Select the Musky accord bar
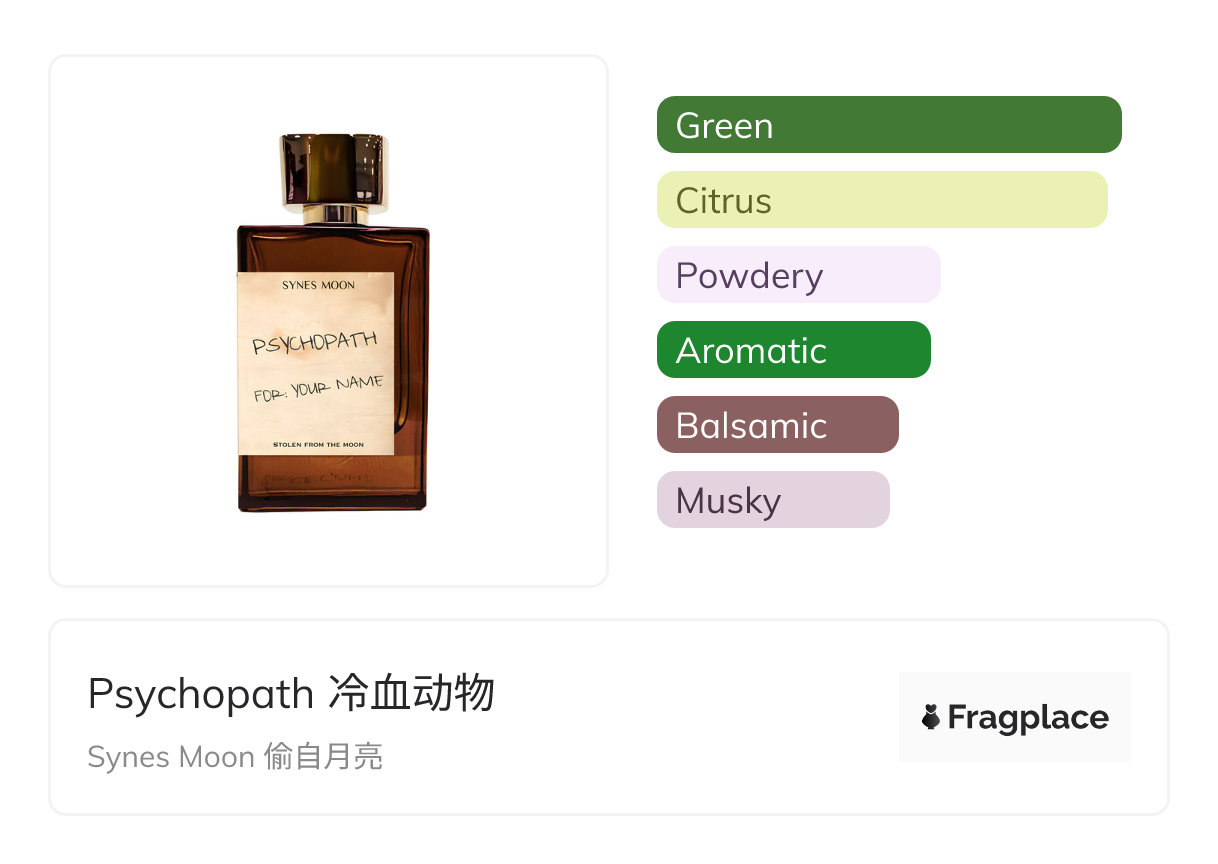This screenshot has width=1218, height=864. pos(773,500)
